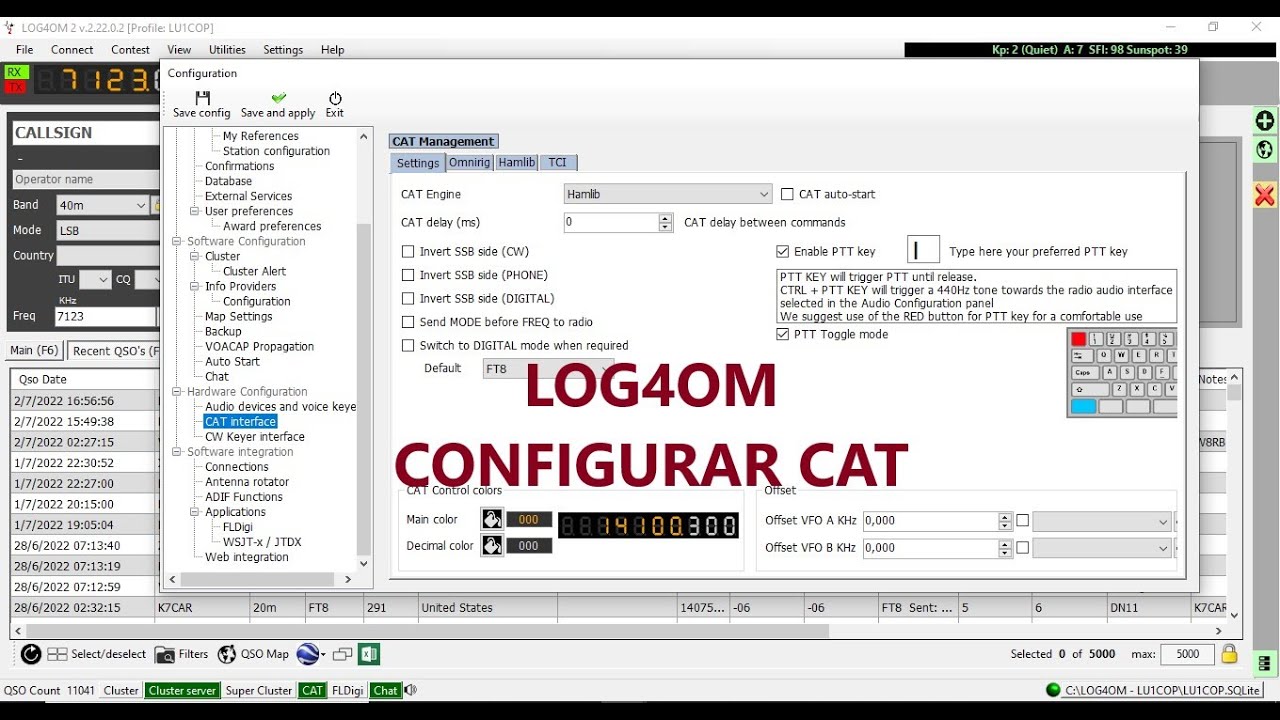
Task: Check the Offset VFO A checkbox
Action: click(1022, 520)
